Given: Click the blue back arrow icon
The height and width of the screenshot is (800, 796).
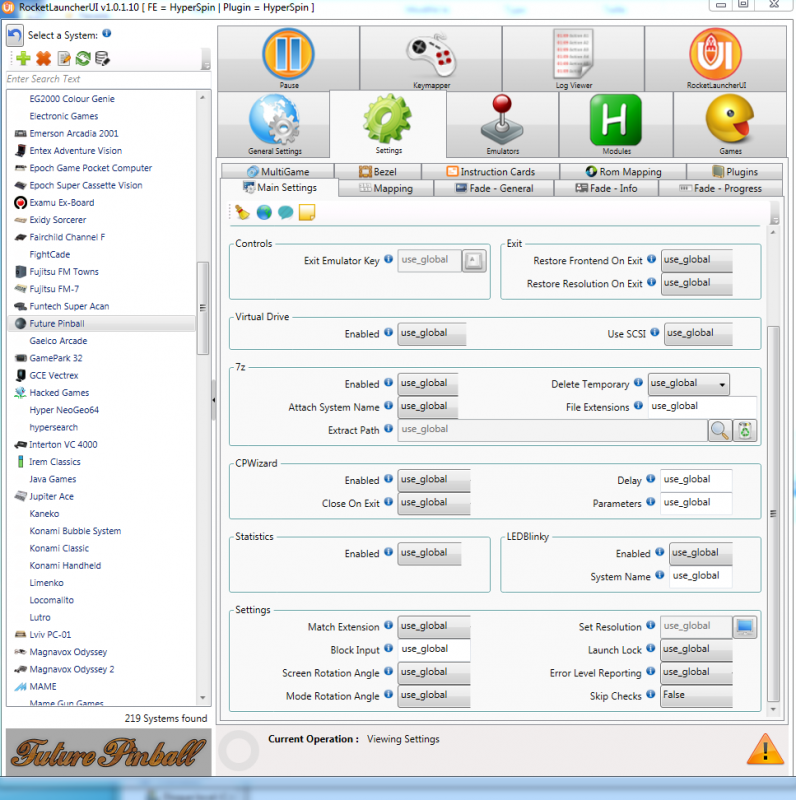Looking at the screenshot, I should tap(15, 36).
